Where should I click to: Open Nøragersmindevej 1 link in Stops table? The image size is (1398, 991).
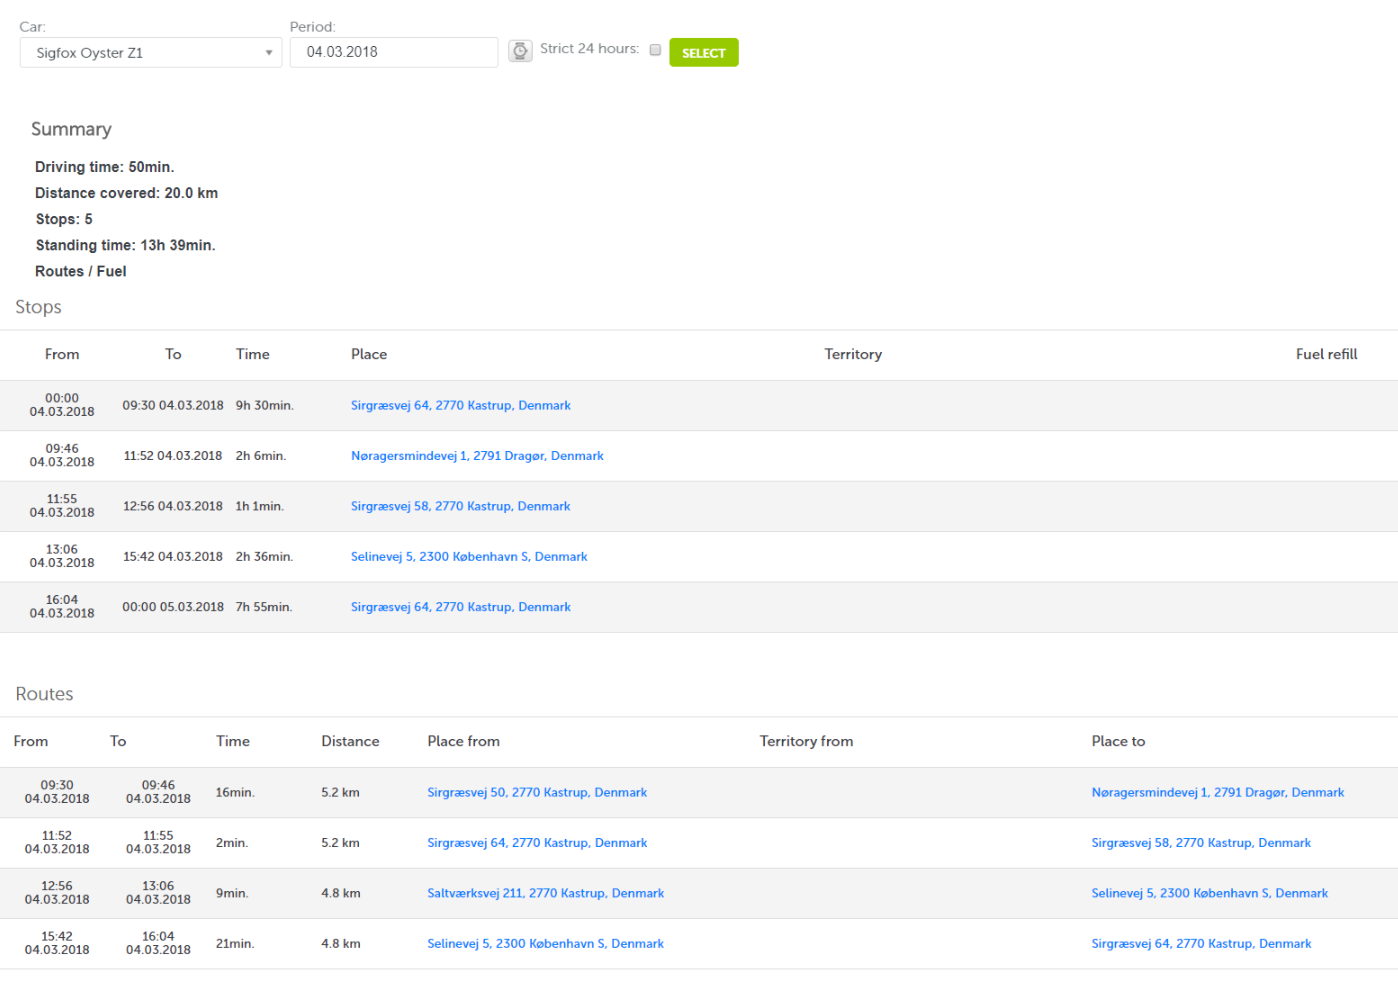pyautogui.click(x=477, y=456)
